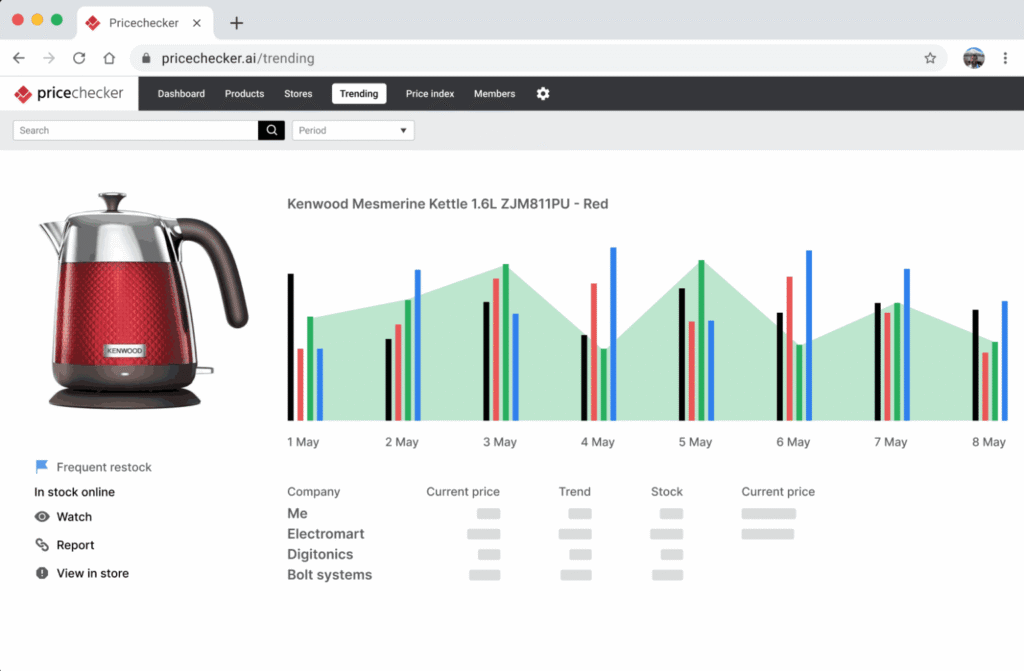Reload the page with refresh icon
Image resolution: width=1024 pixels, height=671 pixels.
(79, 58)
